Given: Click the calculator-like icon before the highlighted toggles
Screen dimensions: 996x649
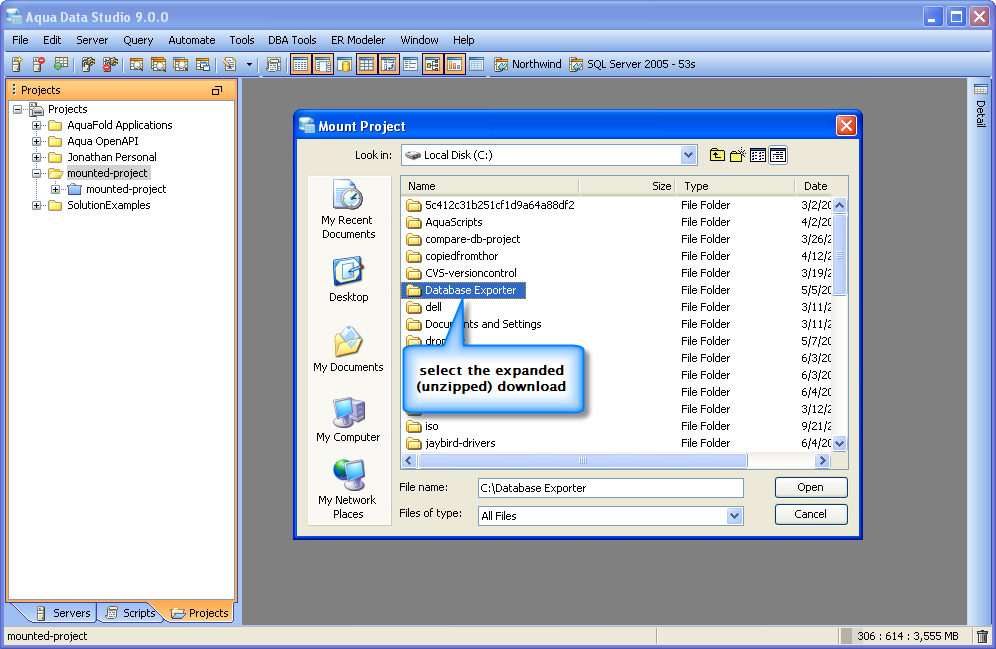Looking at the screenshot, I should tap(274, 64).
